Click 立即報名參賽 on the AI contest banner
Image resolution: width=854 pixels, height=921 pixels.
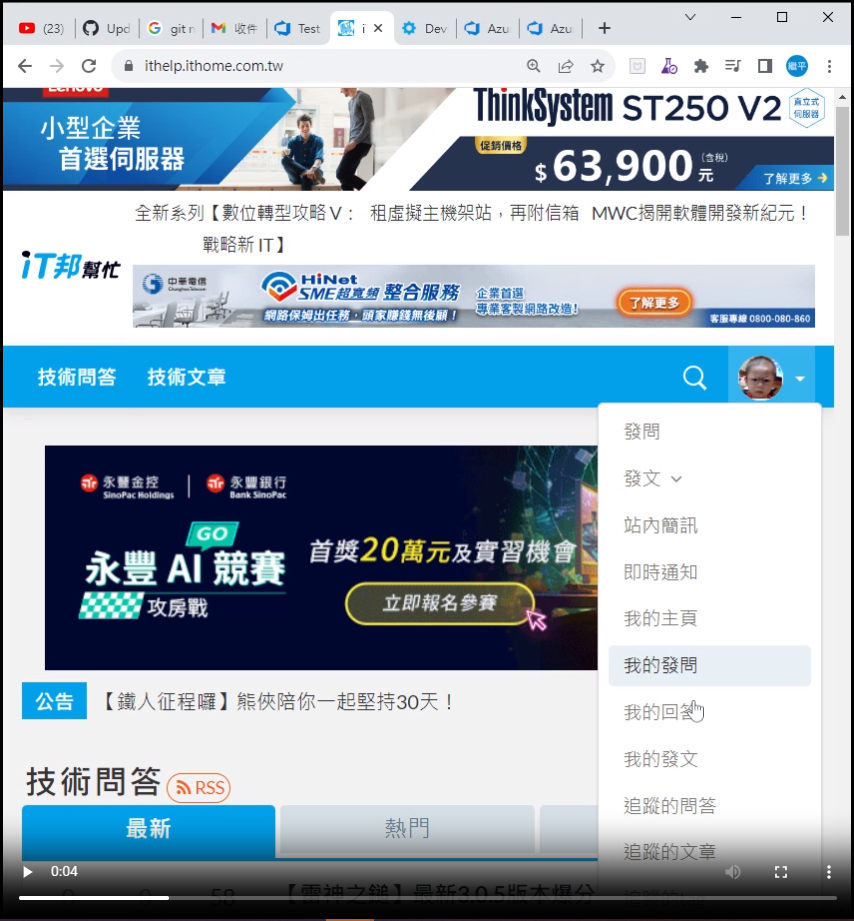[440, 603]
